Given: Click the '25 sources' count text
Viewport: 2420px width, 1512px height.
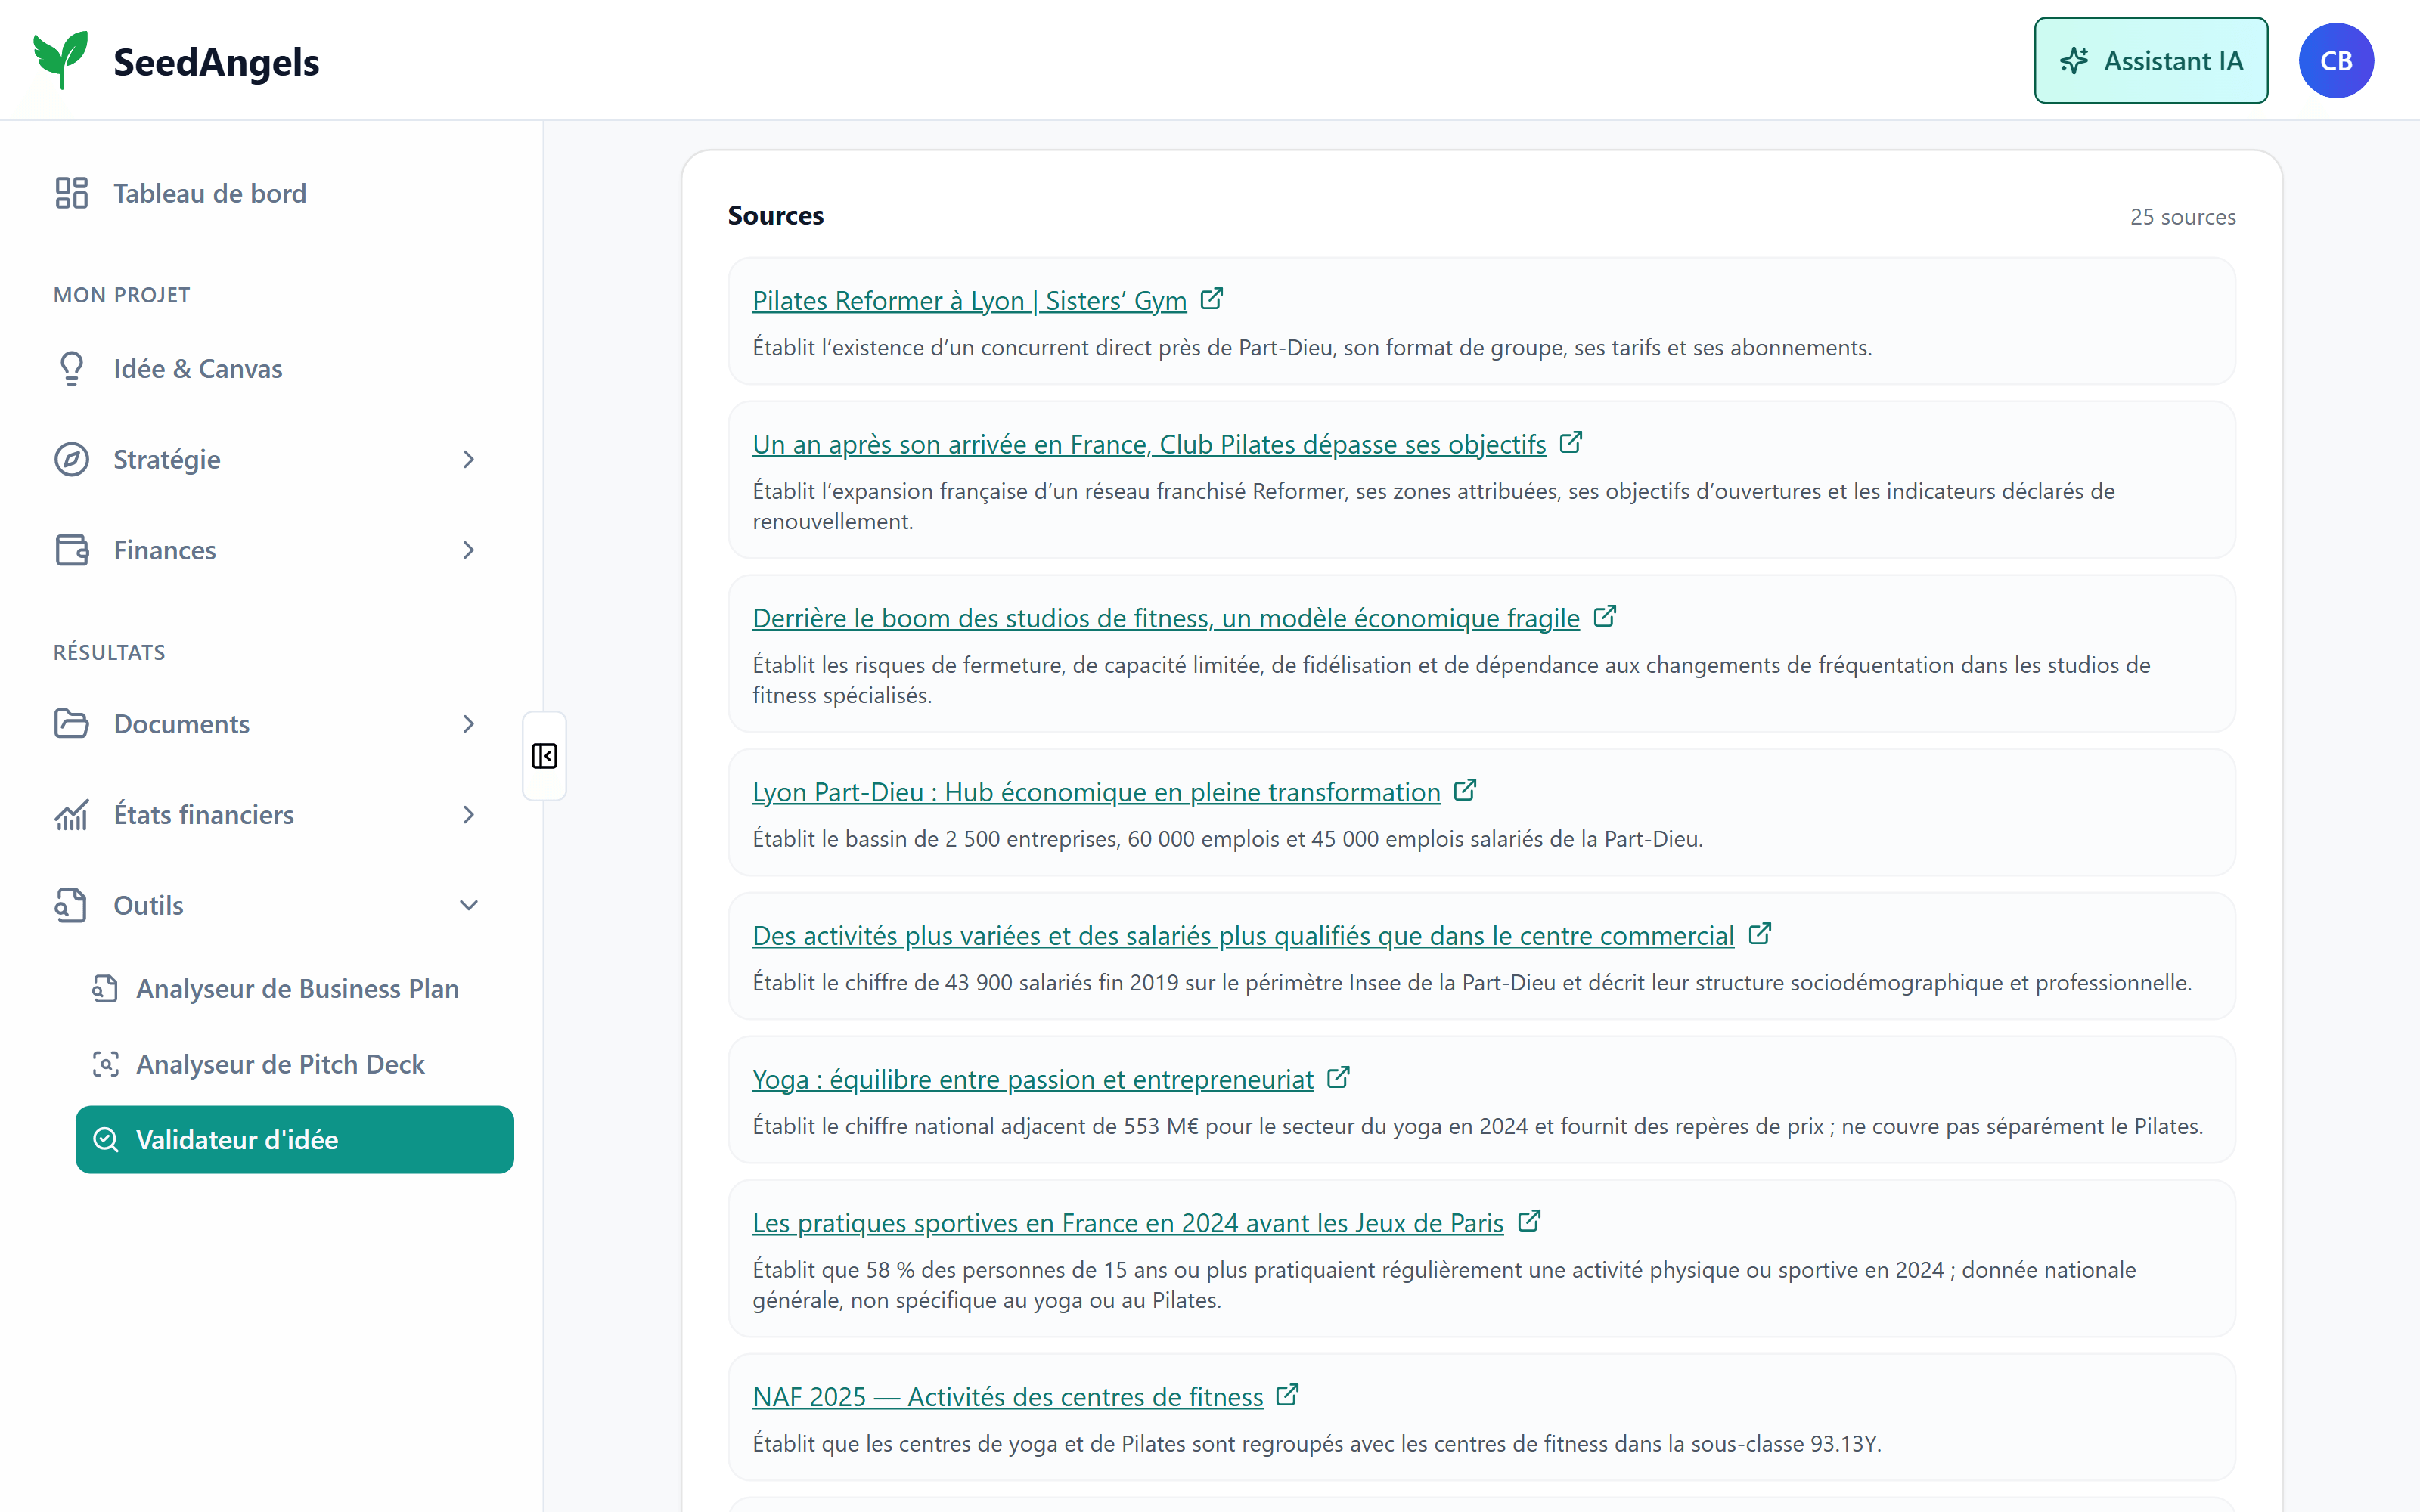Looking at the screenshot, I should click(2182, 217).
